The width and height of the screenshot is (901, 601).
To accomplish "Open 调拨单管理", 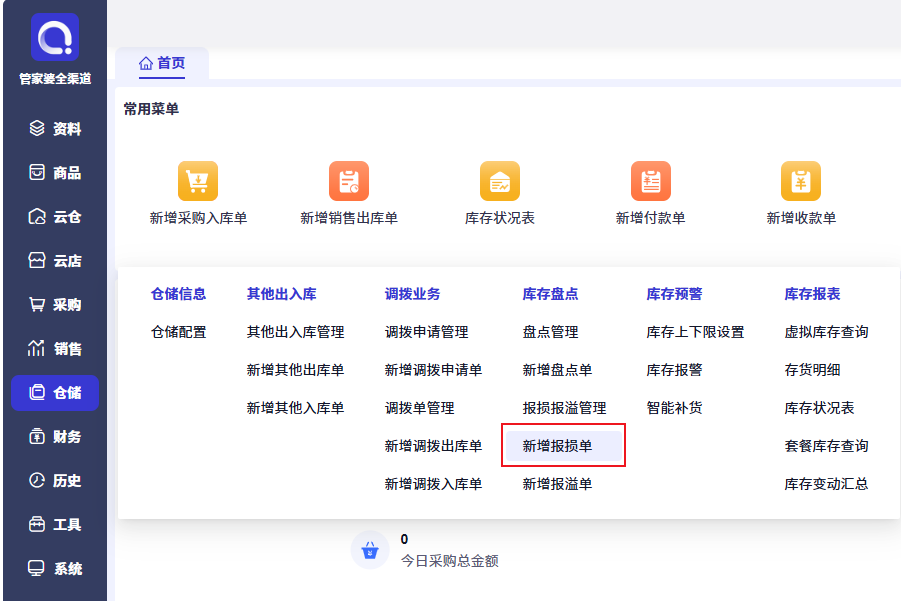I will pos(419,408).
